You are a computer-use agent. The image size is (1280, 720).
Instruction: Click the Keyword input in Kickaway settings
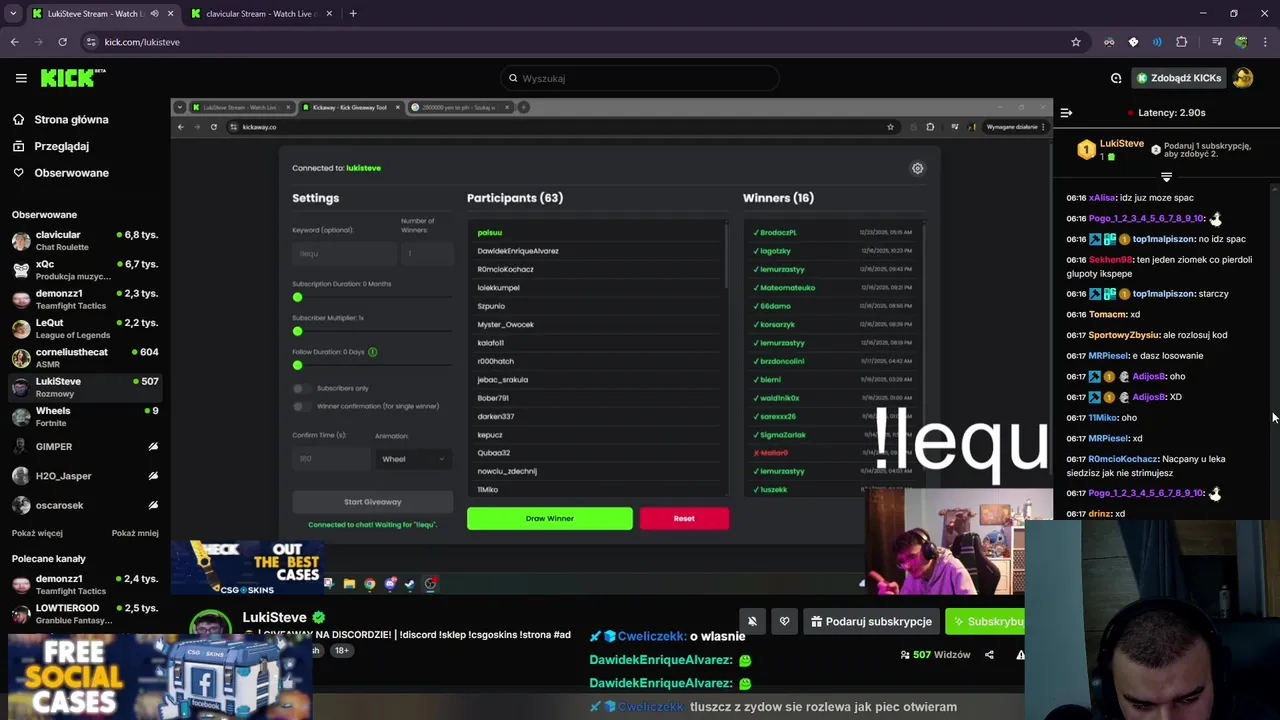point(344,253)
